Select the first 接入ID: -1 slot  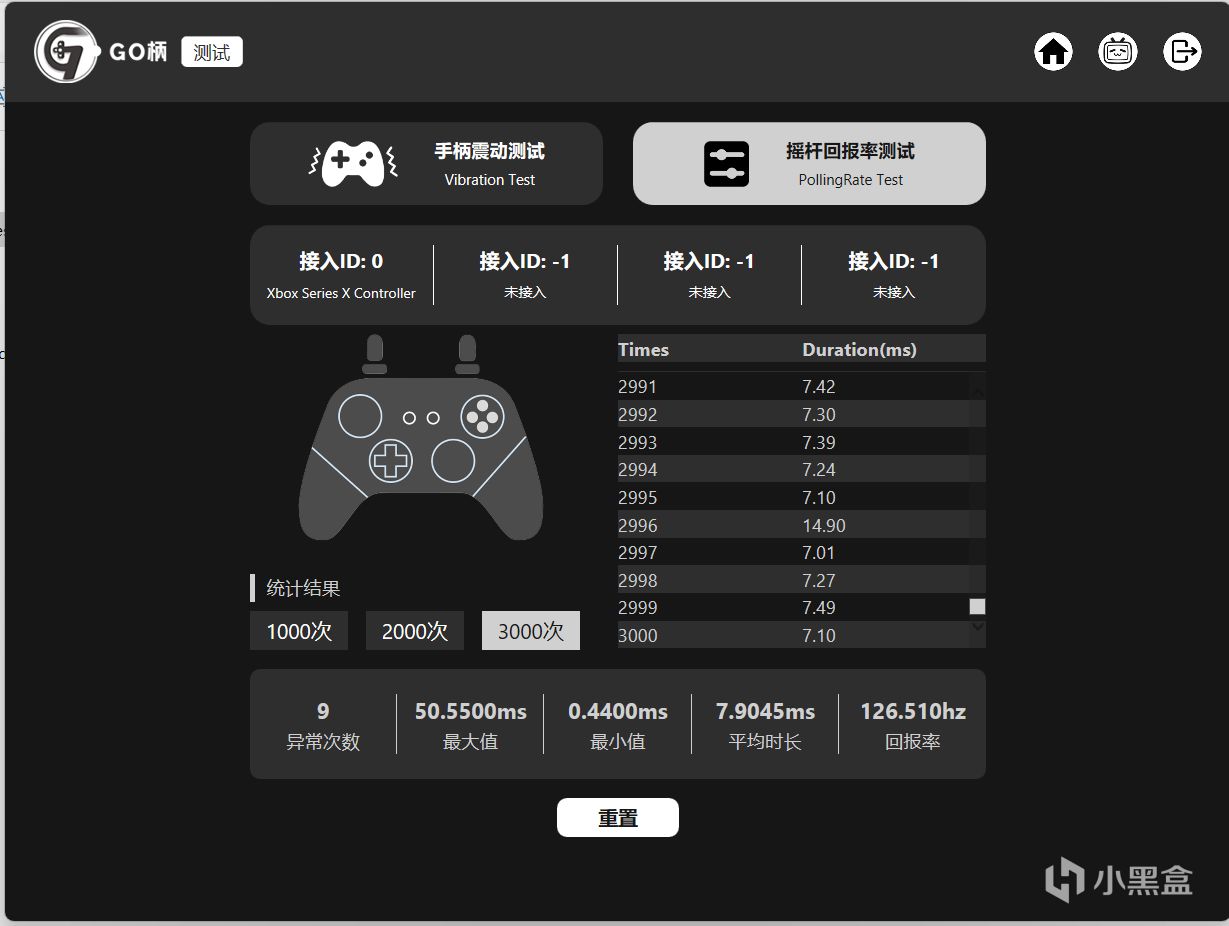[525, 275]
